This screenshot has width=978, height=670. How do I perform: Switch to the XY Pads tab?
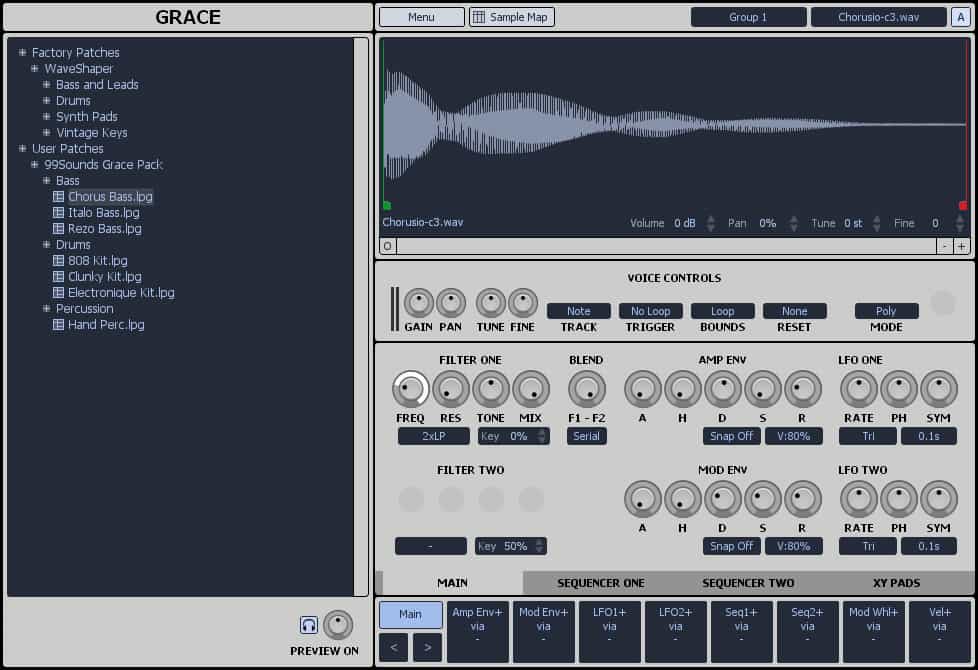click(895, 583)
